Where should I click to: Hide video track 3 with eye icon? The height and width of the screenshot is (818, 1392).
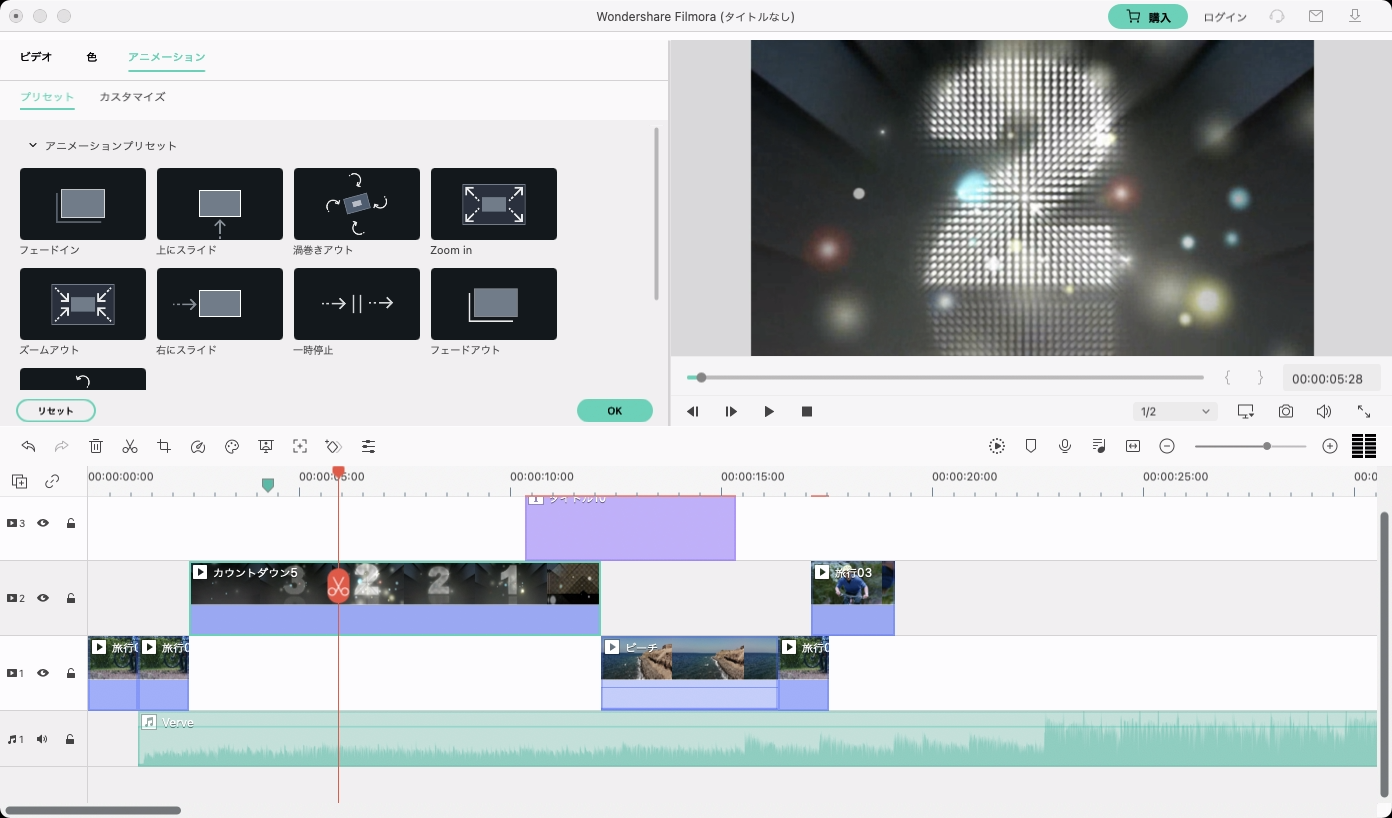(x=43, y=523)
